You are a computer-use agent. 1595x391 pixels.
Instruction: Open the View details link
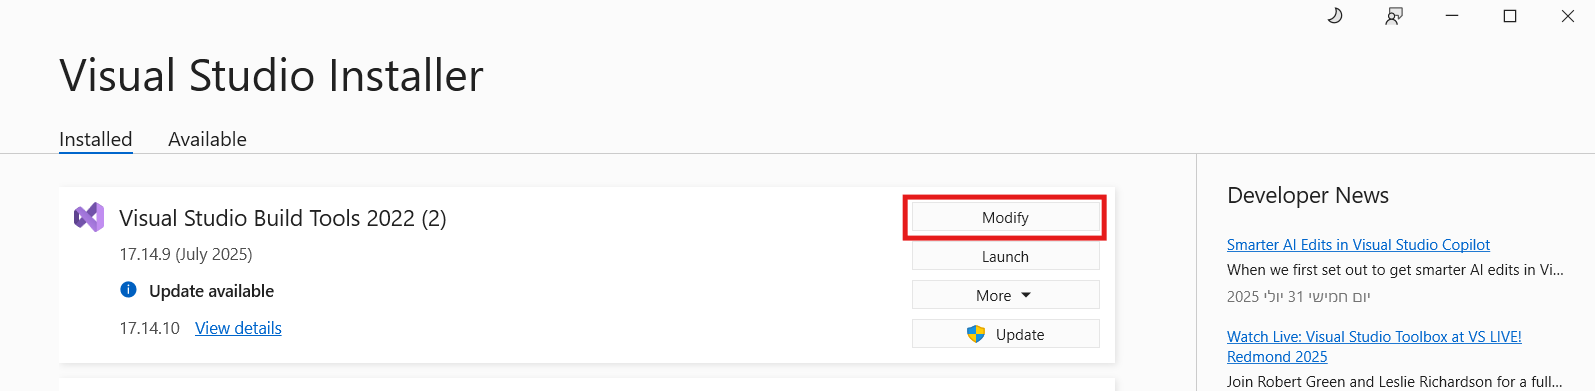[238, 328]
